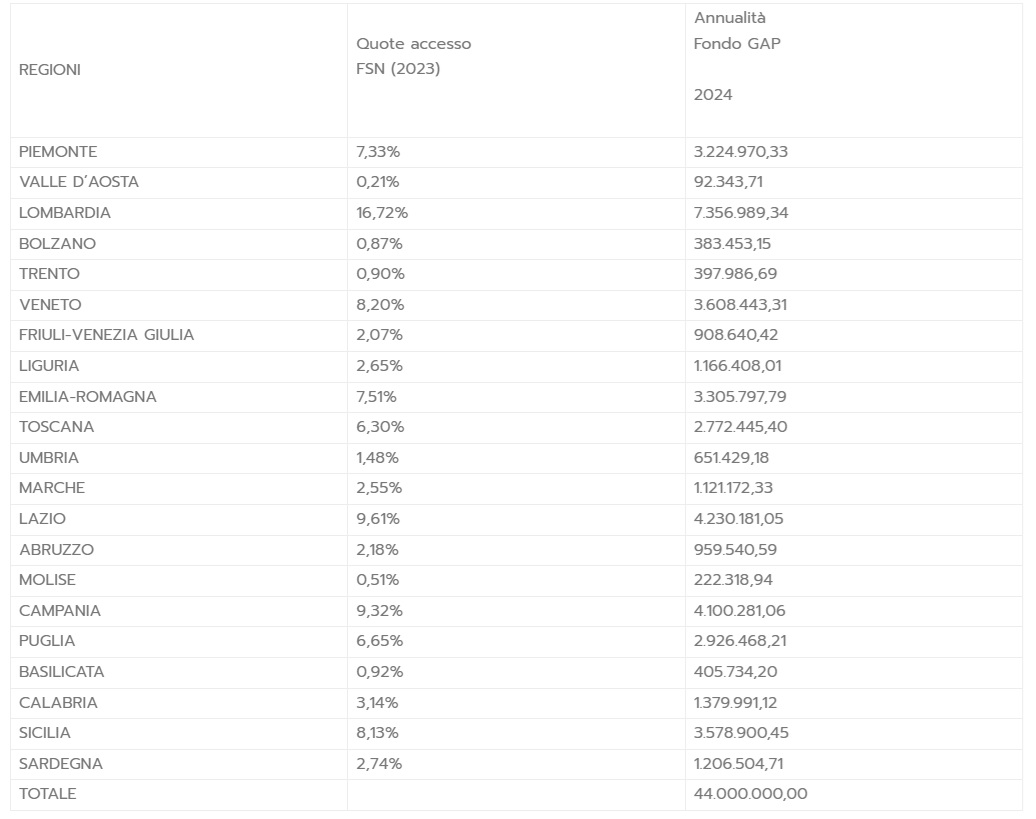
Task: Click the TOTALE row label
Action: (48, 794)
